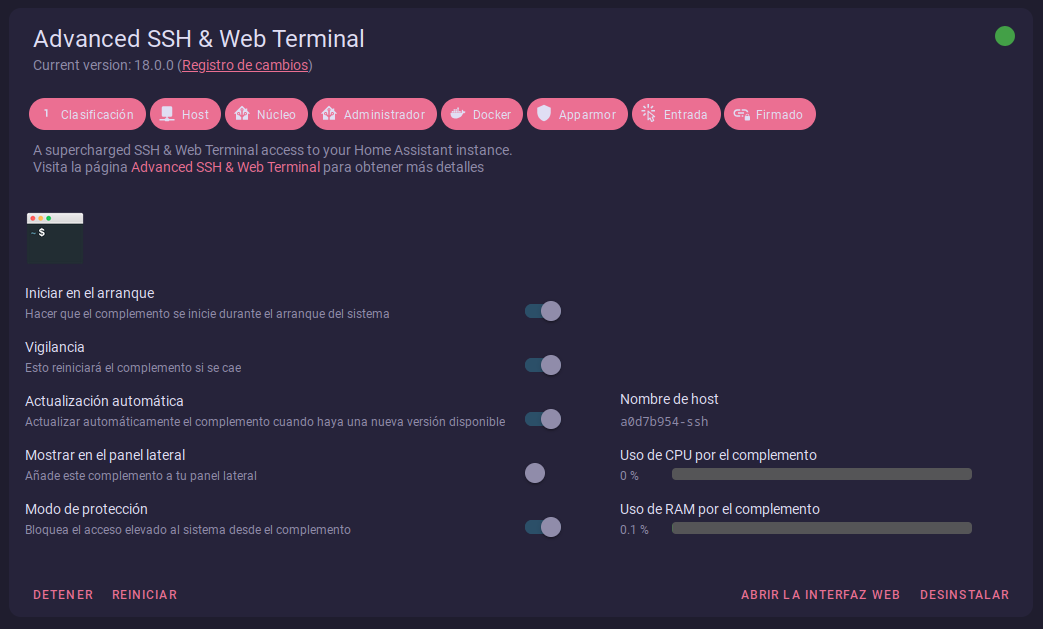Screen dimensions: 1043x629
Task: Click the Clasificación rating chip
Action: [87, 115]
